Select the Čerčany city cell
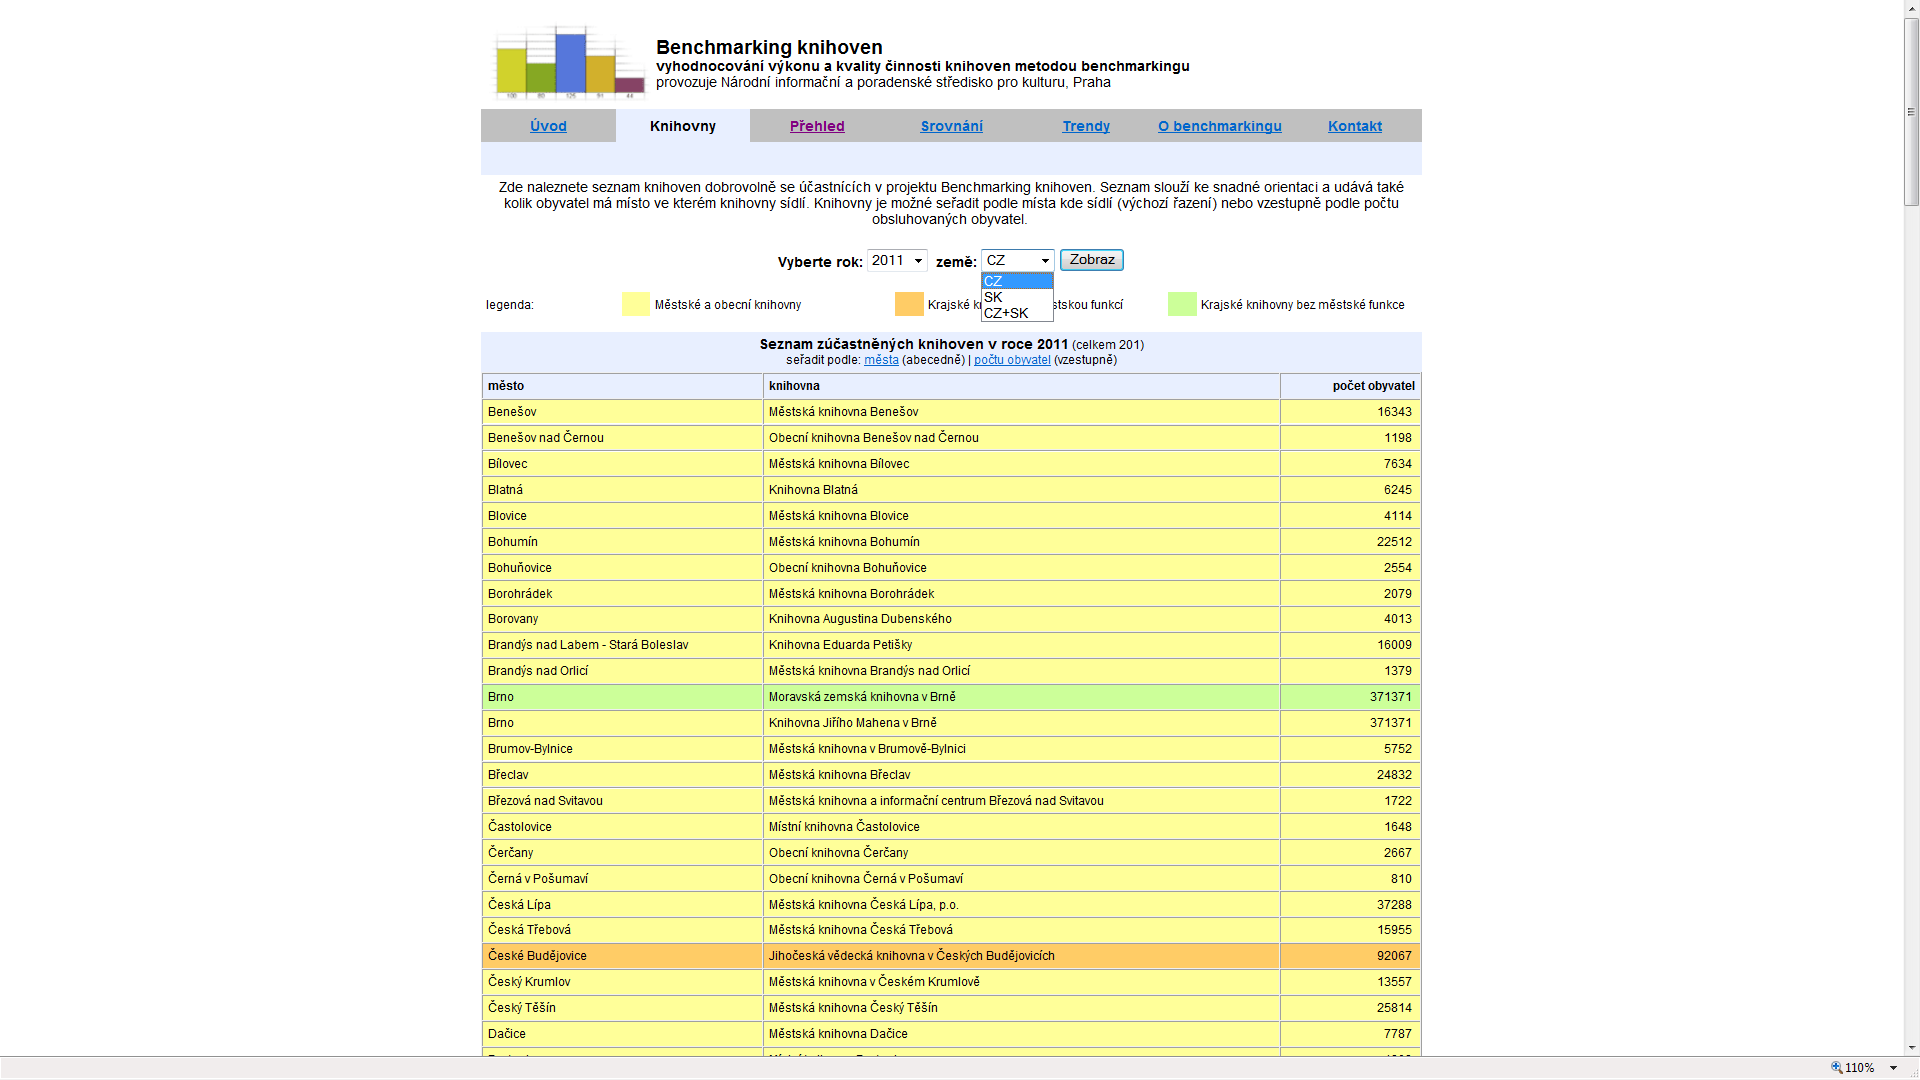This screenshot has width=1920, height=1080. [x=622, y=853]
